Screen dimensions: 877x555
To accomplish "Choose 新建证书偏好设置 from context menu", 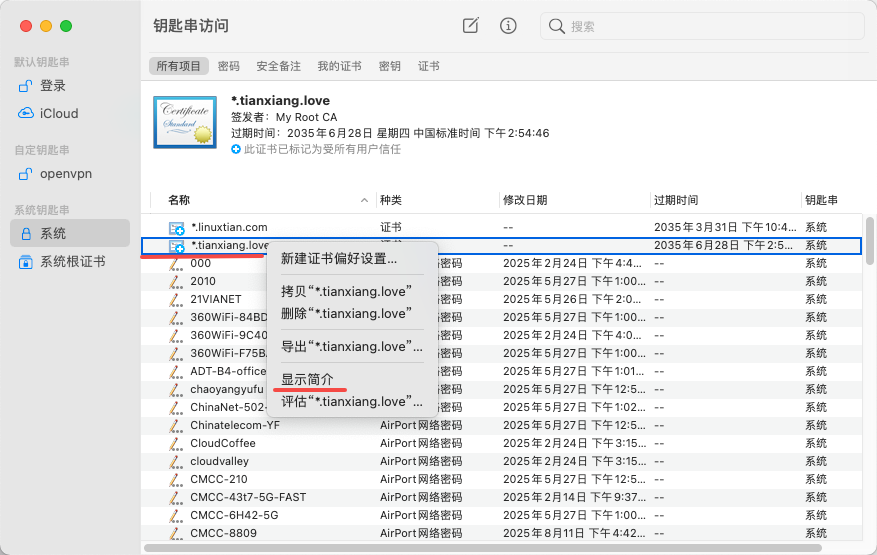I will [339, 259].
